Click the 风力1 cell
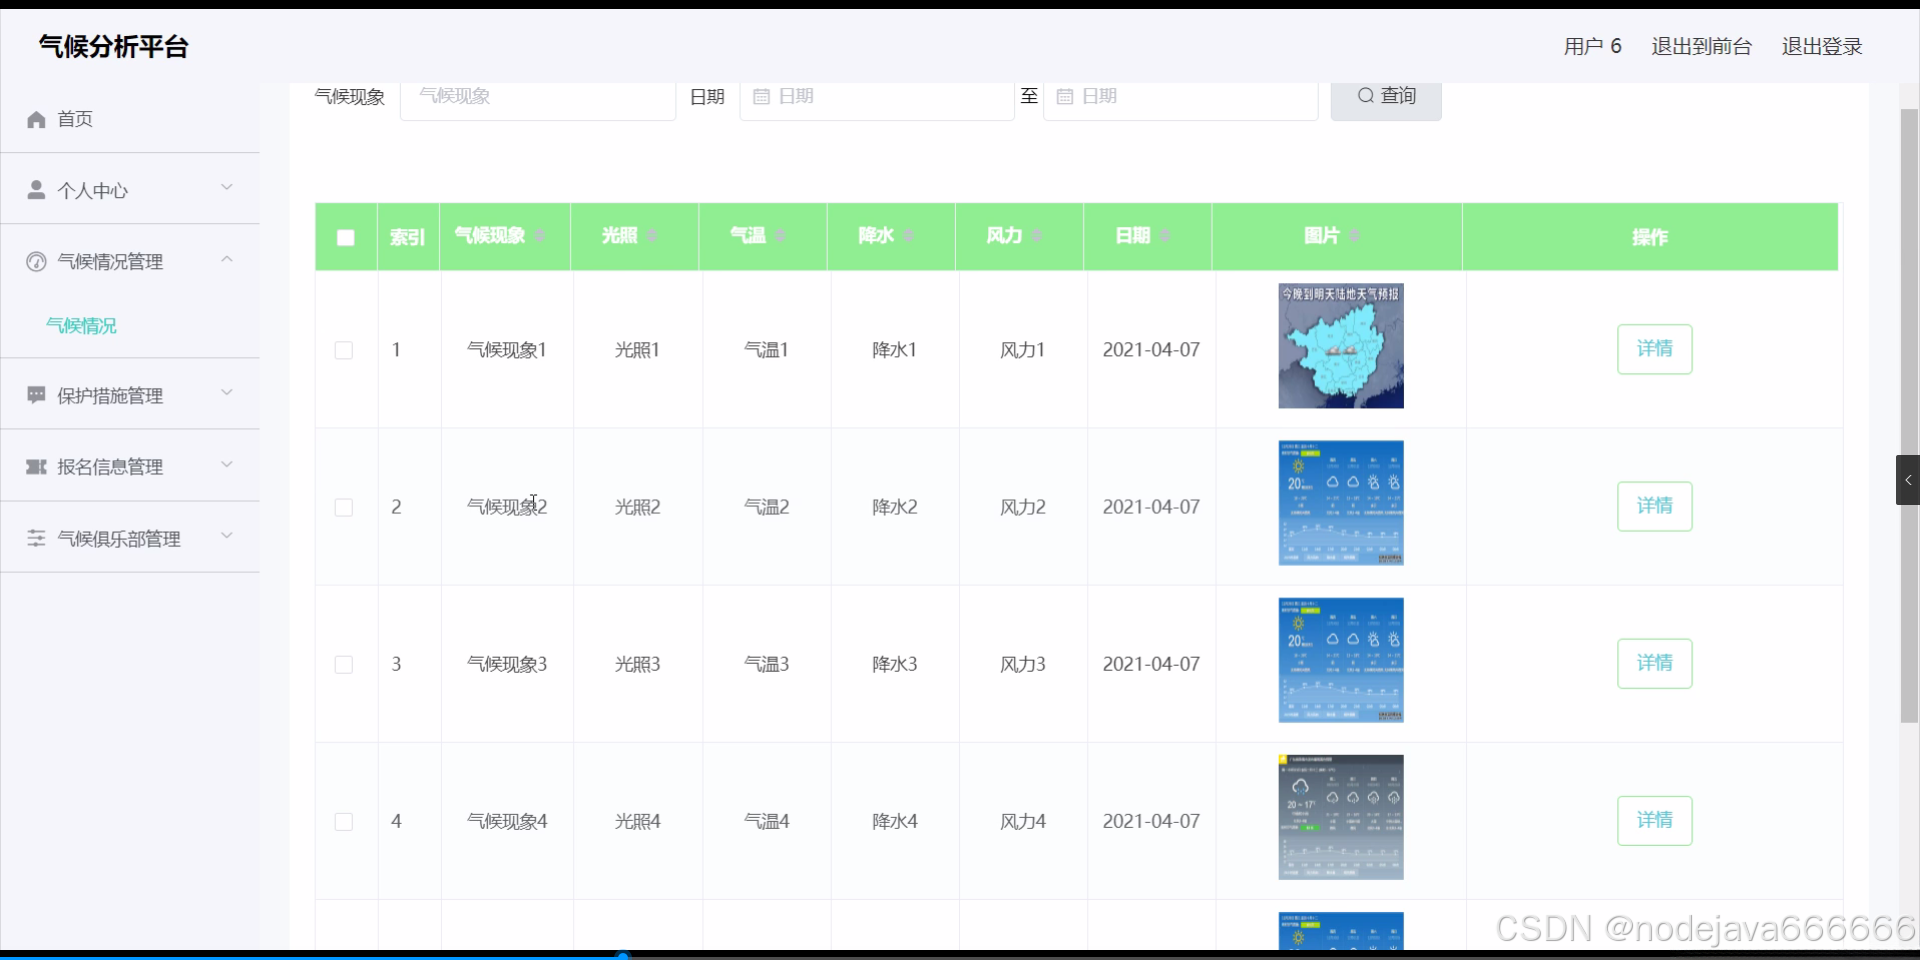The width and height of the screenshot is (1920, 960). [x=1023, y=350]
